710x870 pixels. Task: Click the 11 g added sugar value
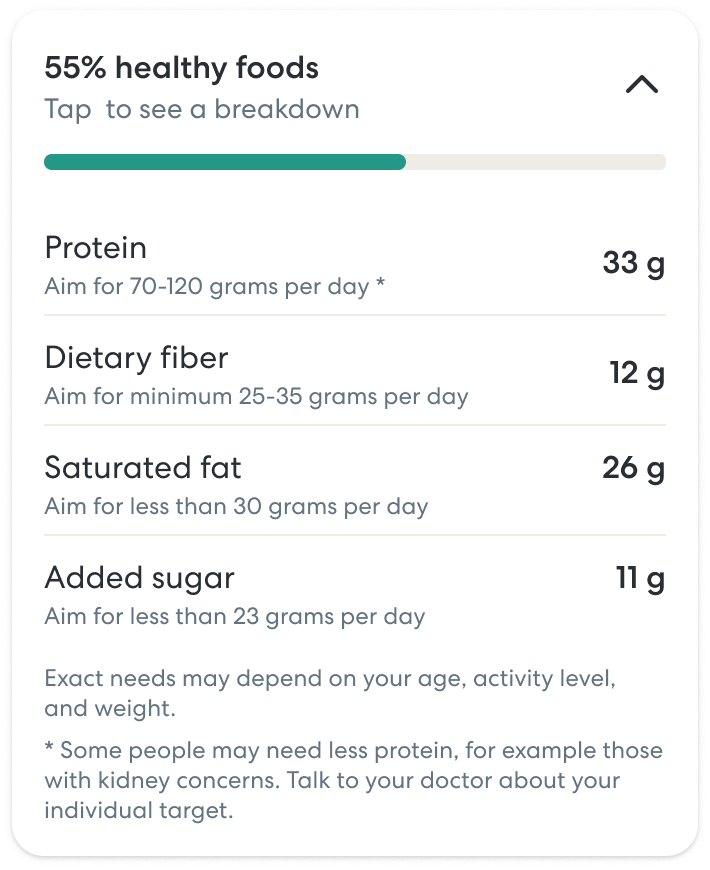[x=640, y=578]
